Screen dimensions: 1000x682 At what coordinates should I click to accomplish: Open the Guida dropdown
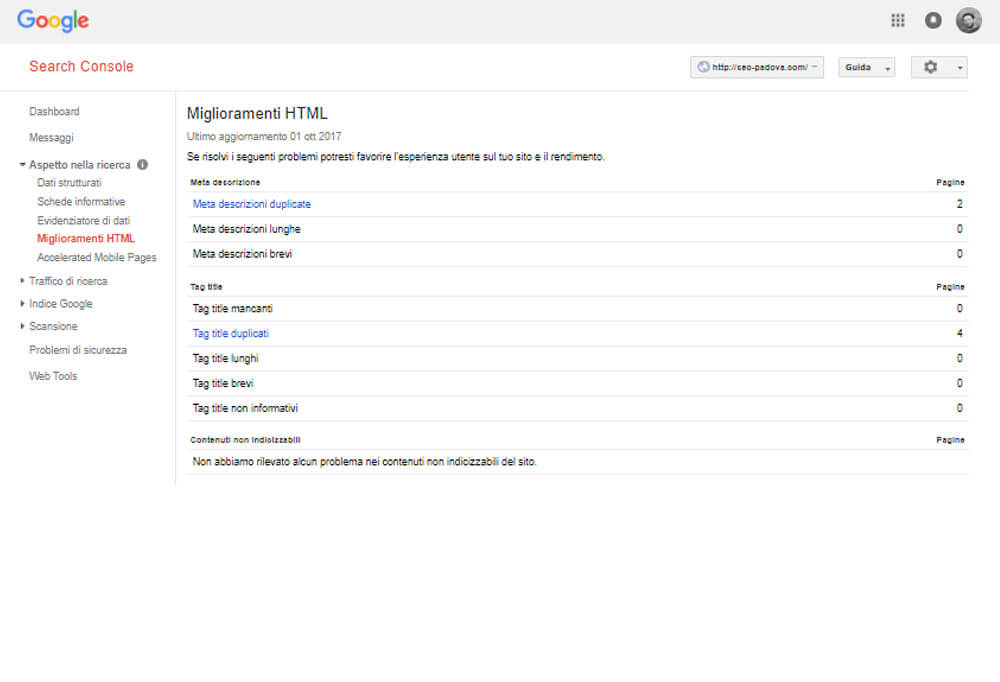pyautogui.click(x=866, y=67)
